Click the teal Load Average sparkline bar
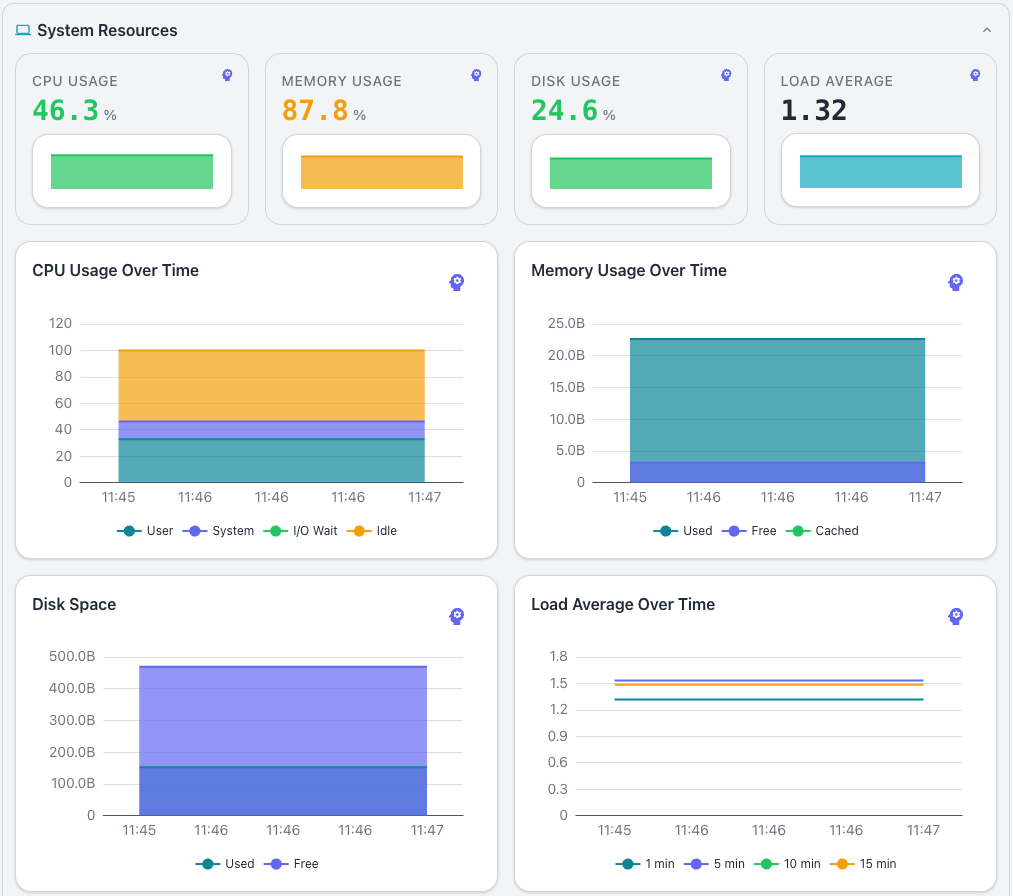1013x896 pixels. (x=881, y=171)
